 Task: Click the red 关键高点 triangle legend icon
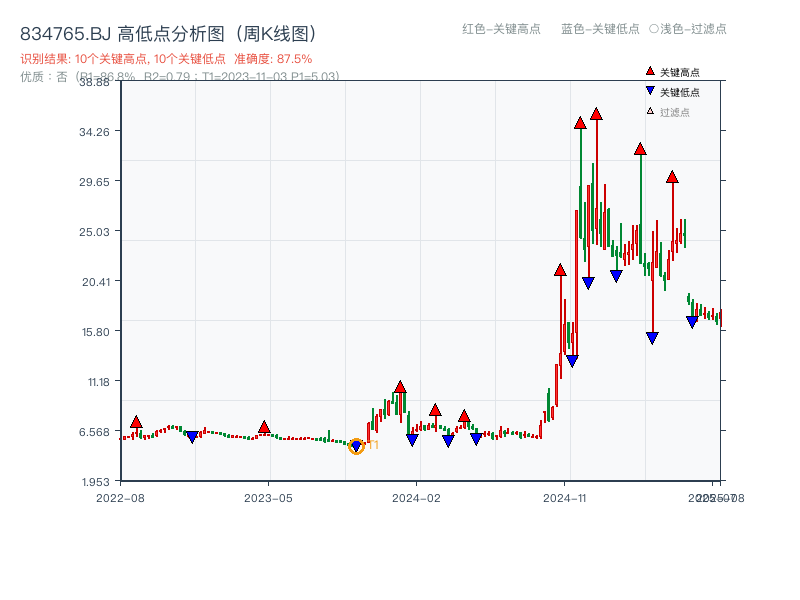click(x=650, y=71)
